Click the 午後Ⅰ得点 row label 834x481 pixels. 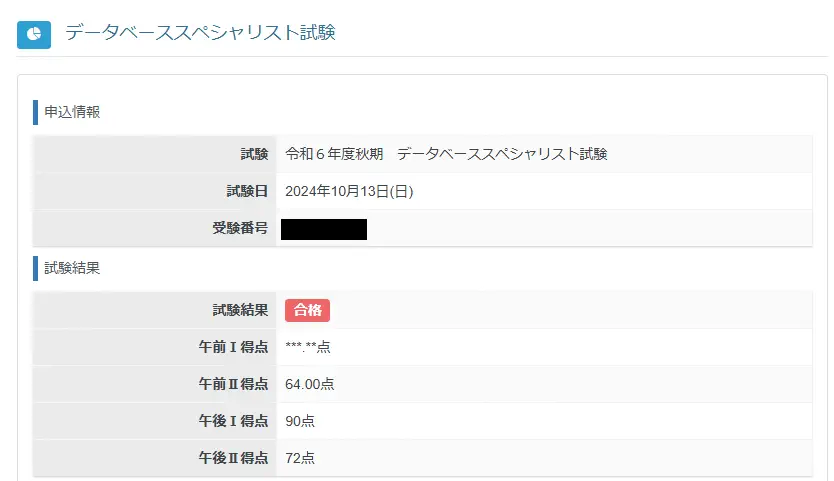click(233, 421)
